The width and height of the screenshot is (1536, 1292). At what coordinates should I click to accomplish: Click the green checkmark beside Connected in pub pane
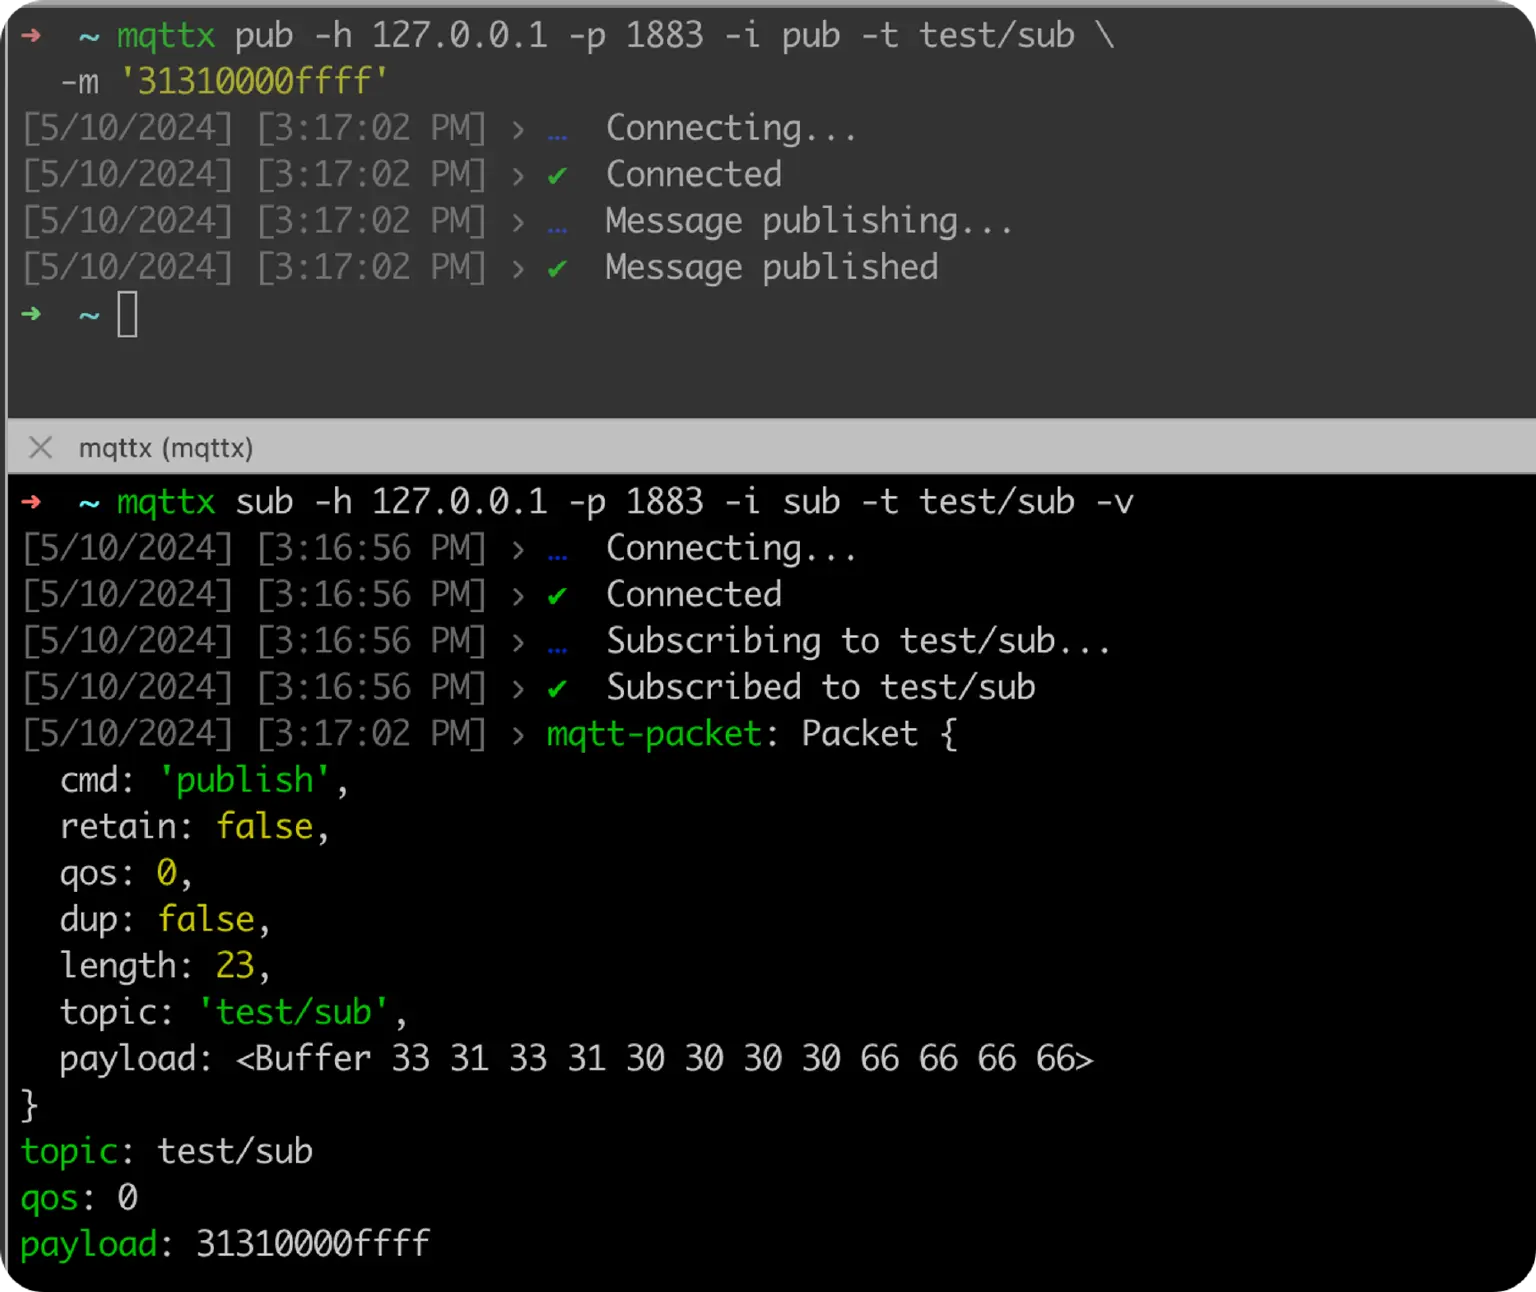[557, 174]
